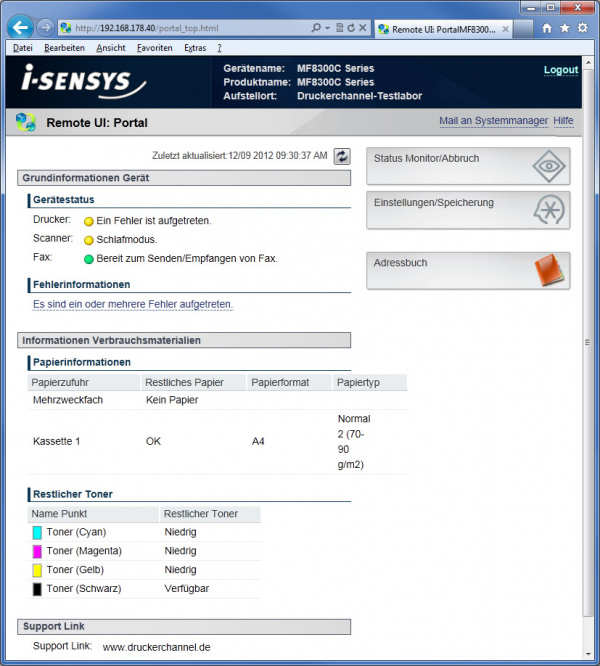The width and height of the screenshot is (600, 666).
Task: Click the Logout link
Action: coord(560,70)
